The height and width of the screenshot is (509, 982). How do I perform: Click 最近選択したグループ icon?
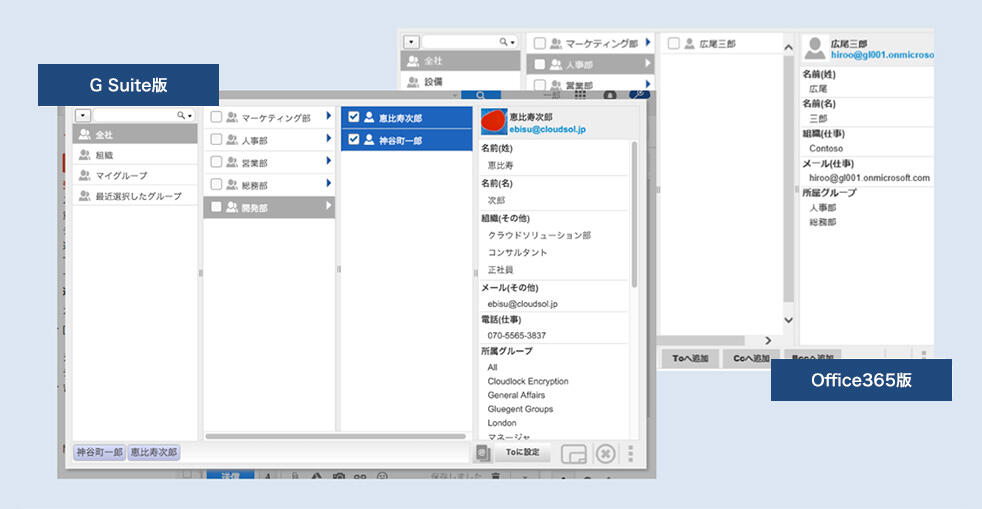pyautogui.click(x=85, y=196)
